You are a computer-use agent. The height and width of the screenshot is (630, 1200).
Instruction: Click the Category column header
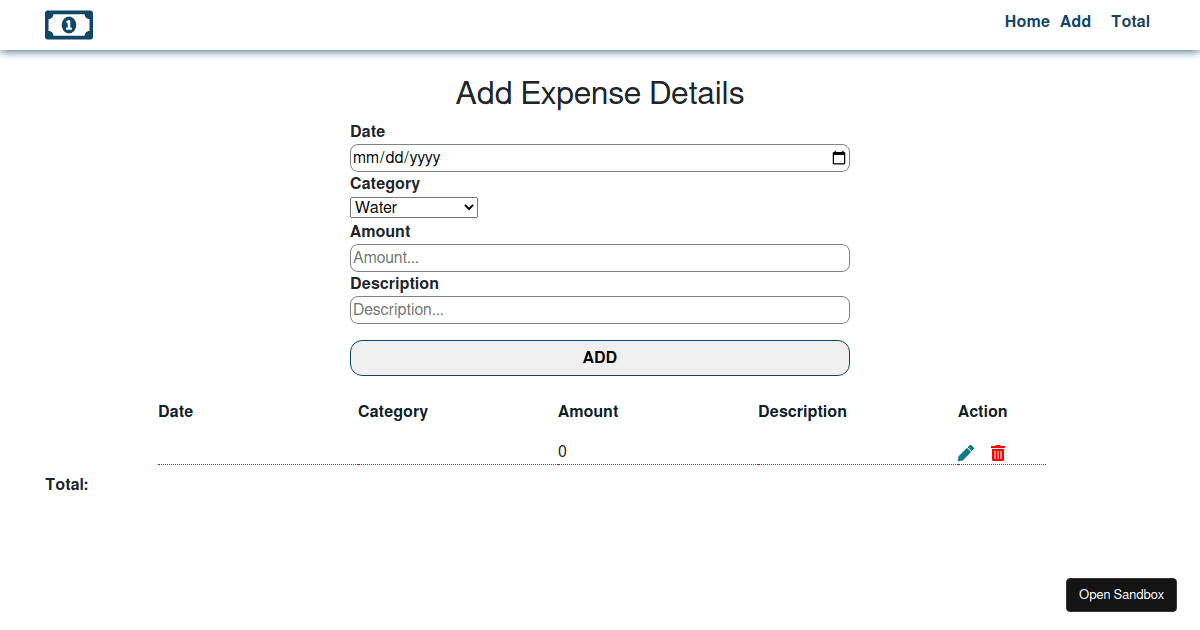click(x=392, y=411)
